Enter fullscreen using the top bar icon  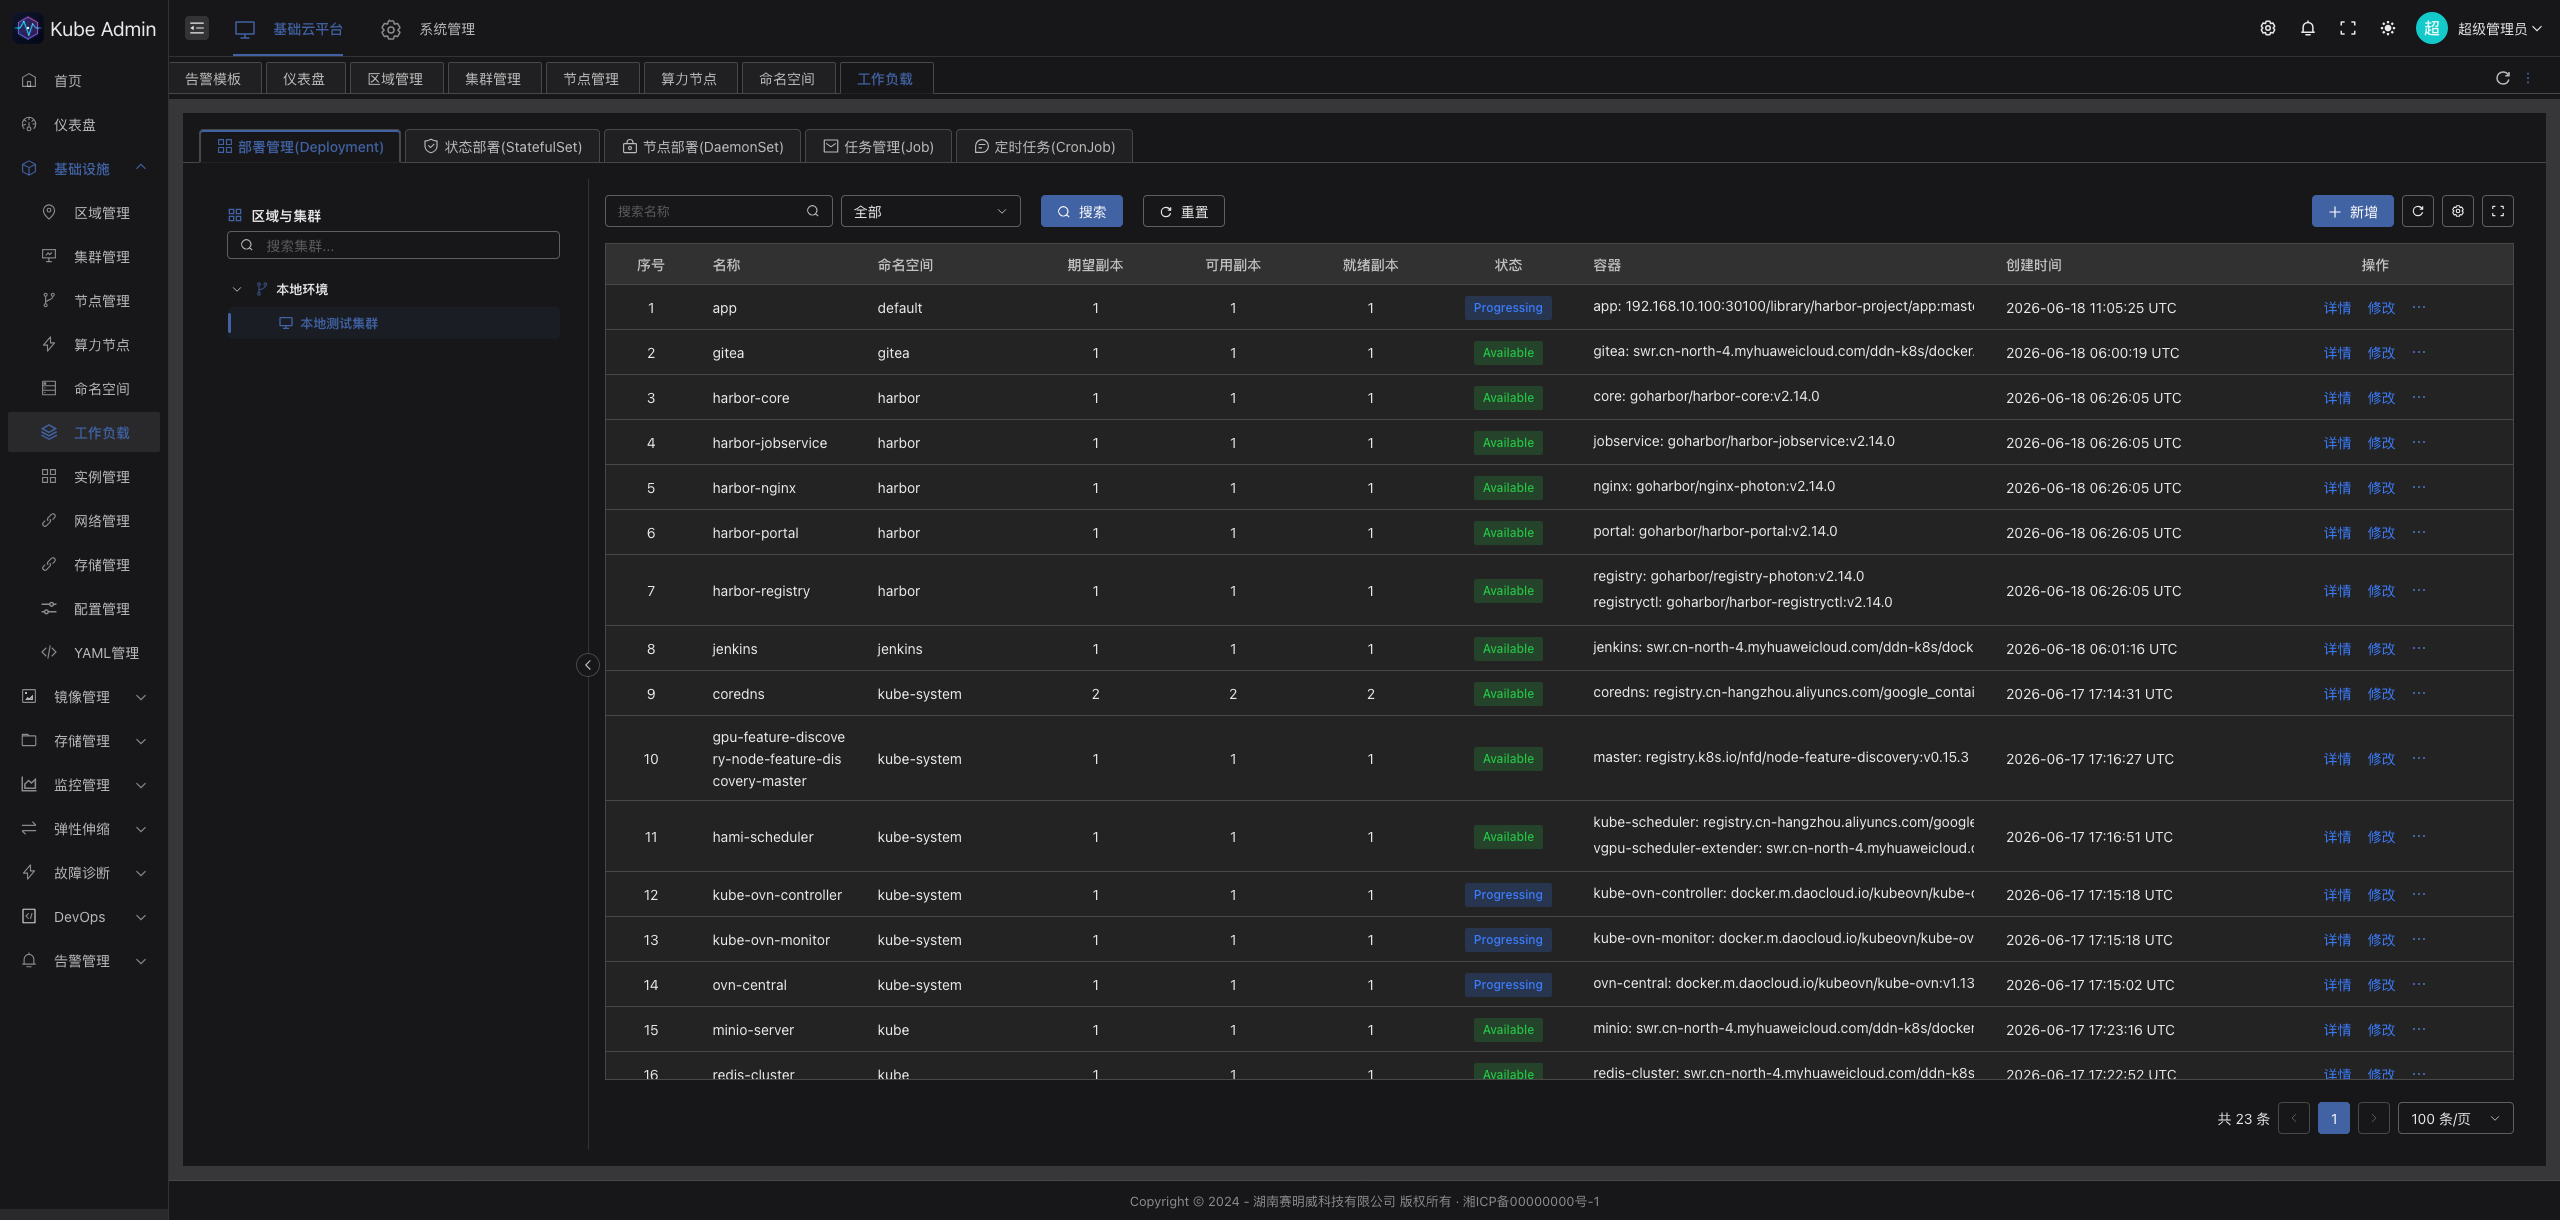pyautogui.click(x=2348, y=28)
